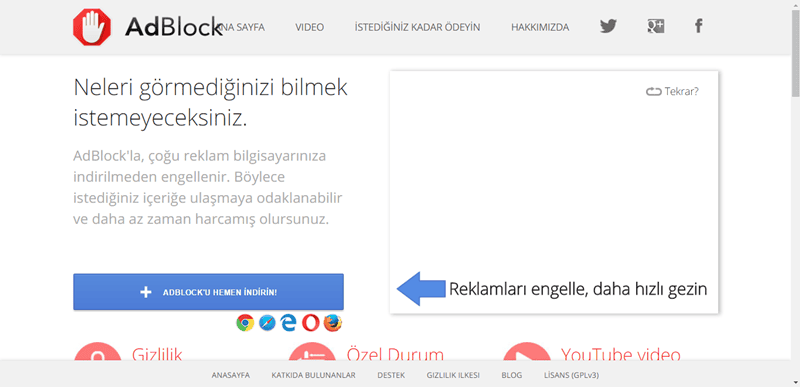Click the Safari browser icon

coord(267,323)
